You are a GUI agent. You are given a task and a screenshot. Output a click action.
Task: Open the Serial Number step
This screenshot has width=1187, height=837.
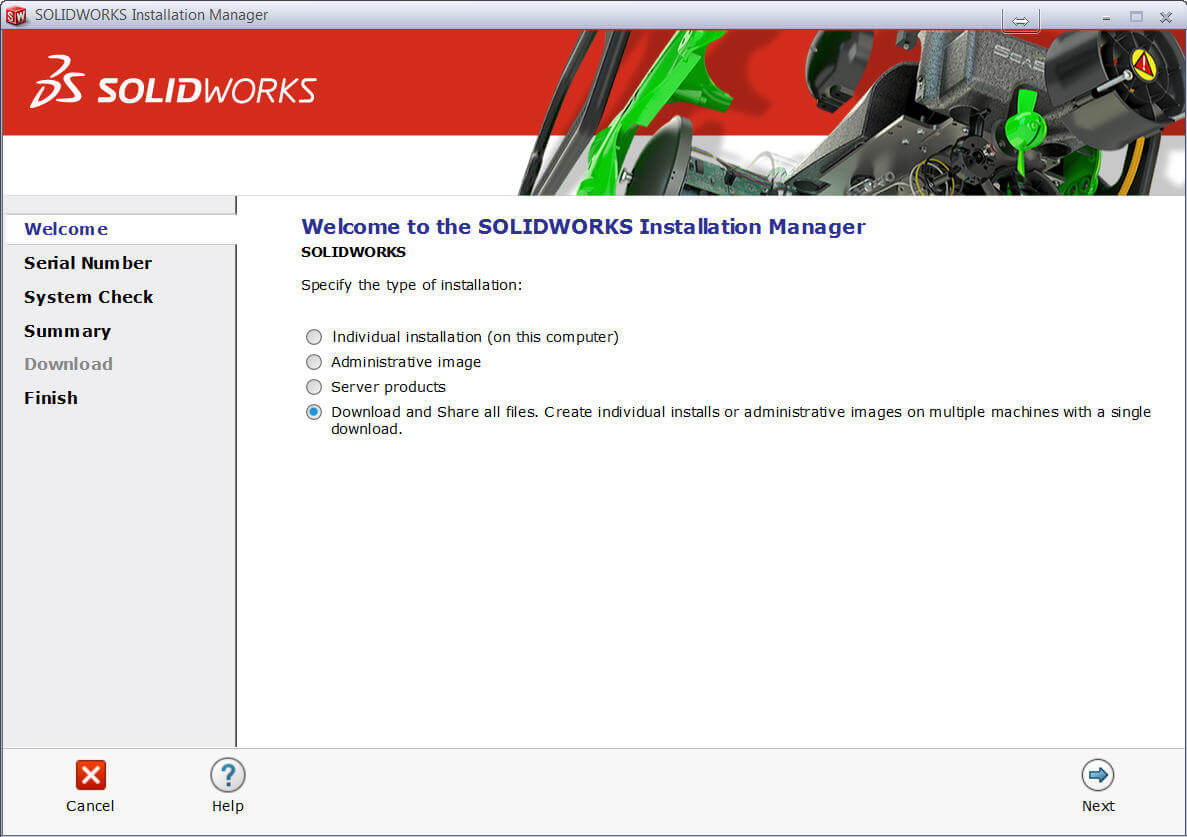88,263
